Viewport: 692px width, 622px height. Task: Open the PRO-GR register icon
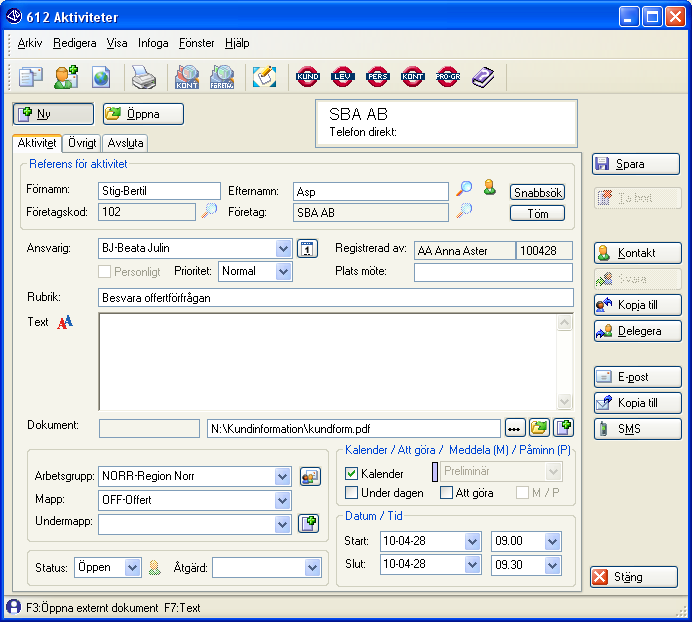point(448,76)
